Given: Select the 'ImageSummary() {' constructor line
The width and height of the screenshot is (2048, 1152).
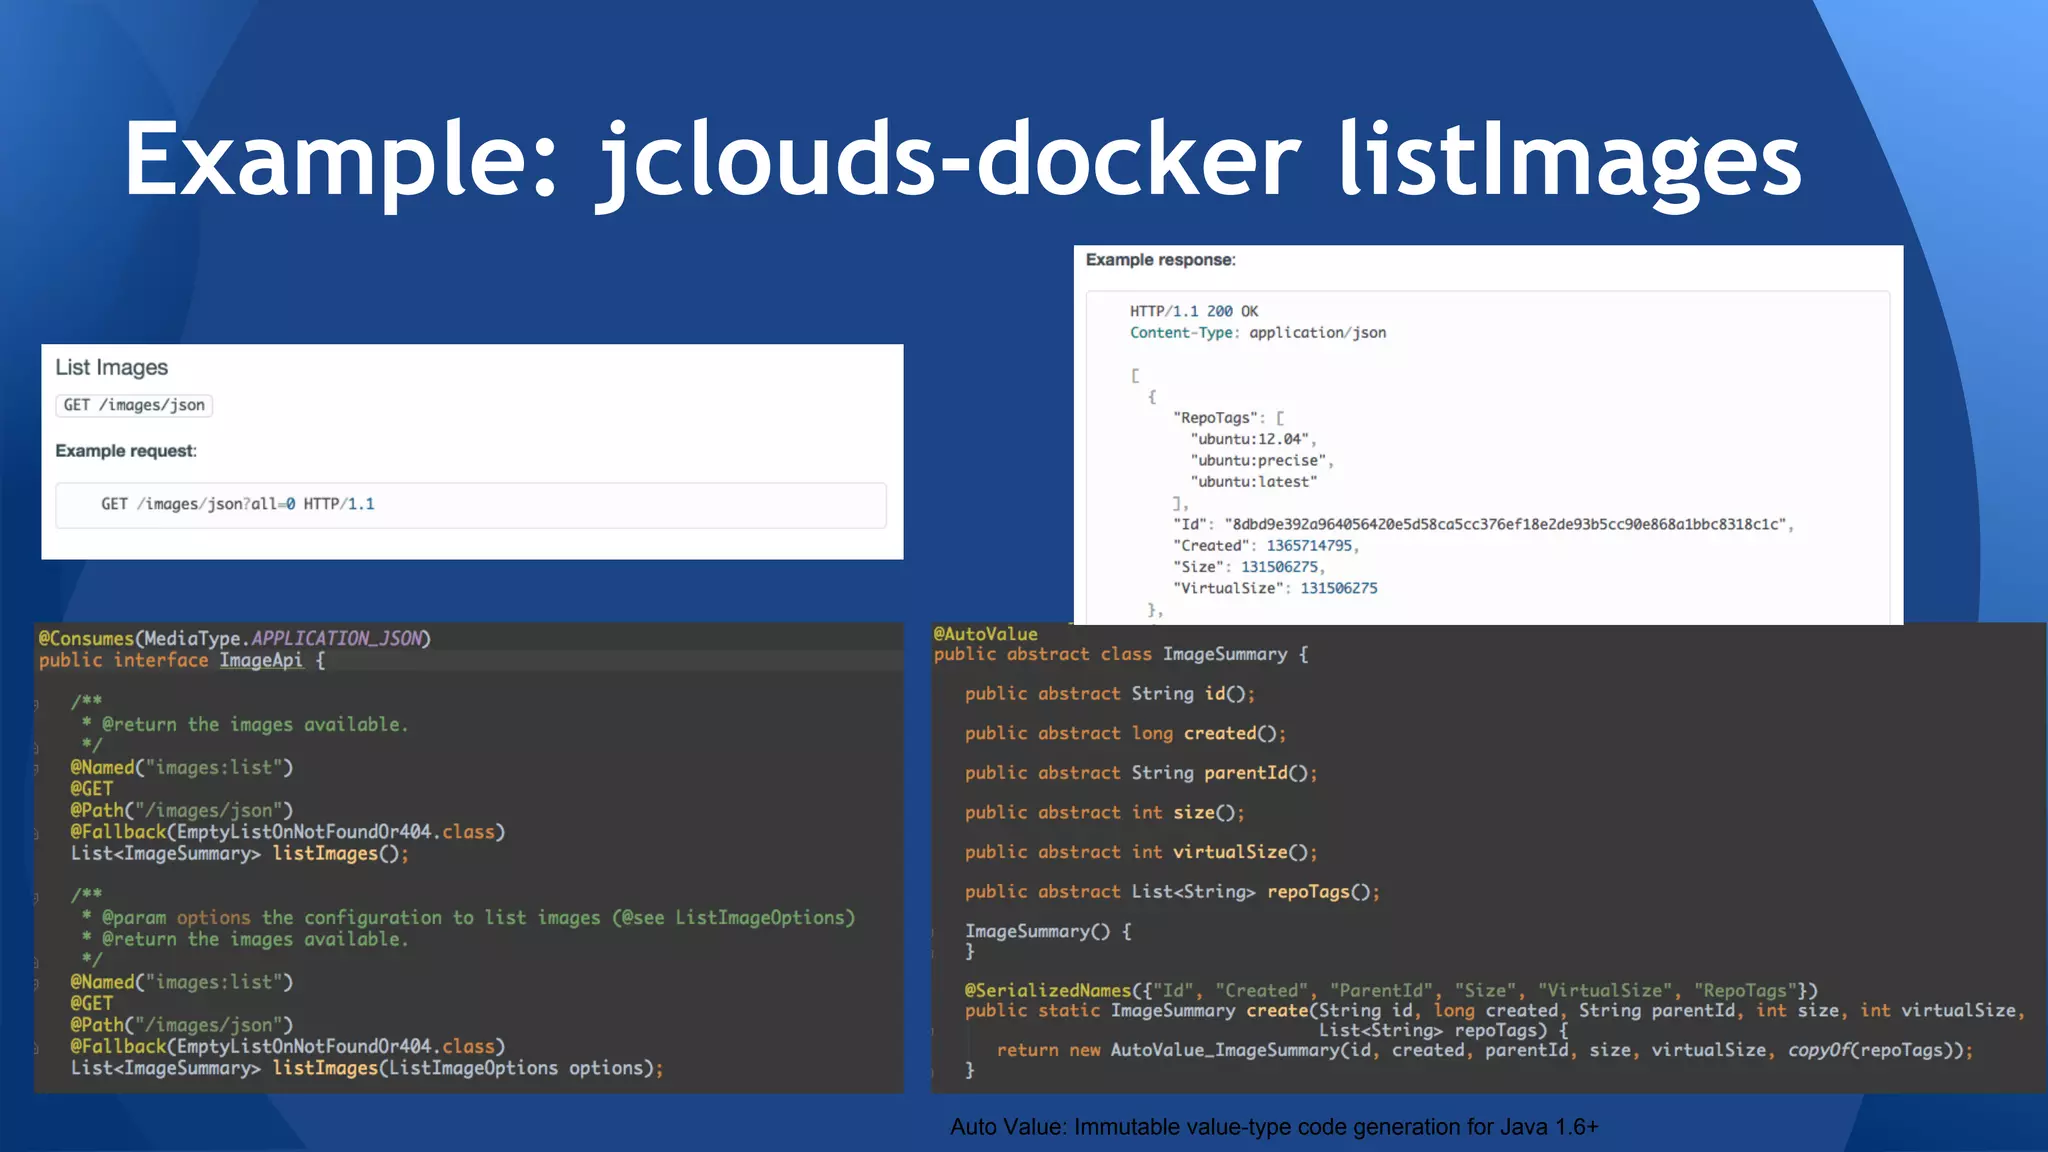Looking at the screenshot, I should (x=1049, y=931).
